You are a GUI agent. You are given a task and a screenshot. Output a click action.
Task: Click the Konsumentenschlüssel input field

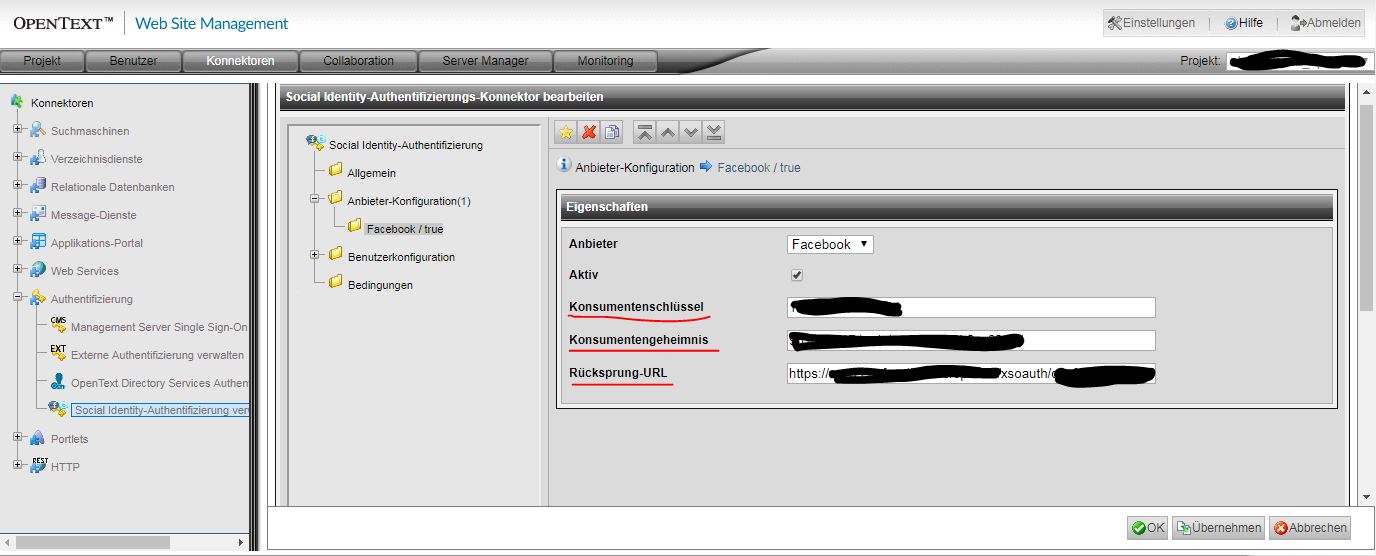click(x=971, y=307)
